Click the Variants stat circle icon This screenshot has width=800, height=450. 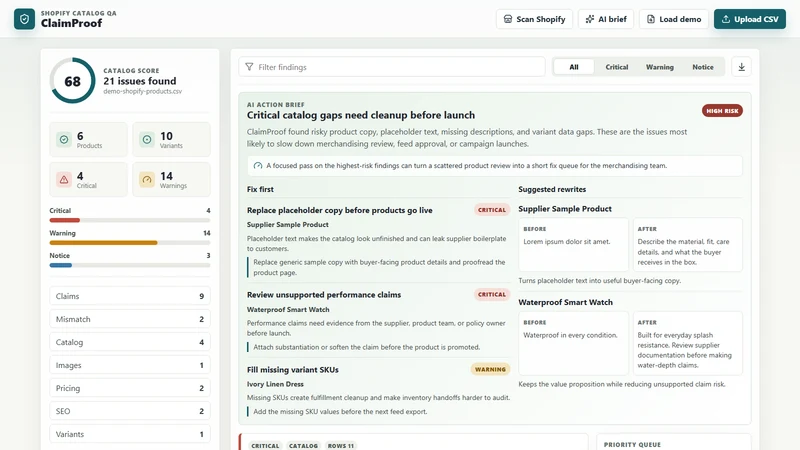(x=147, y=139)
